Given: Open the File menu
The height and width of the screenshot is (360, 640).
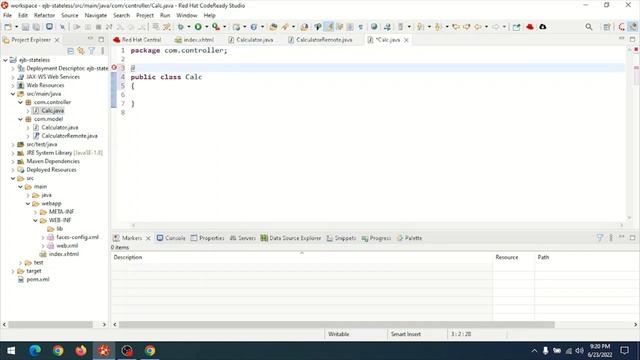Looking at the screenshot, I should pyautogui.click(x=7, y=16).
